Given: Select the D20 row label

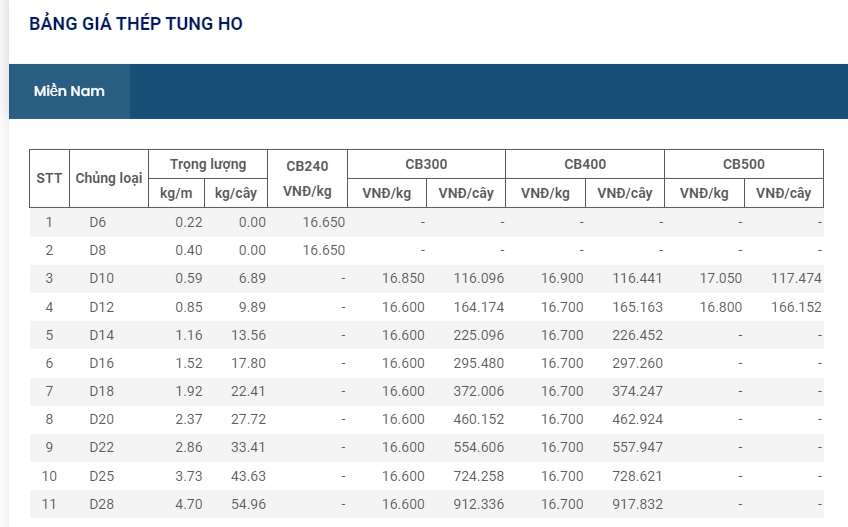Looking at the screenshot, I should 102,419.
